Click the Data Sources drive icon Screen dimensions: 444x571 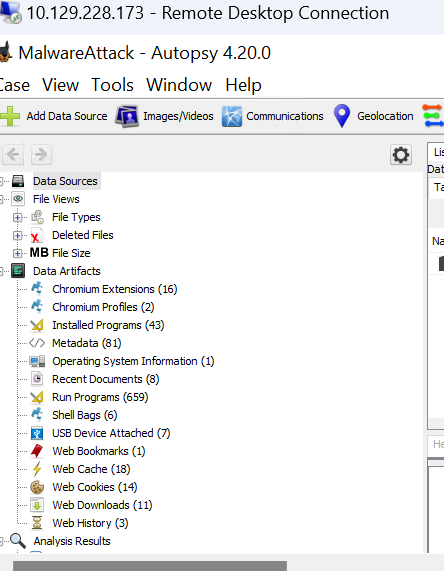coord(18,181)
